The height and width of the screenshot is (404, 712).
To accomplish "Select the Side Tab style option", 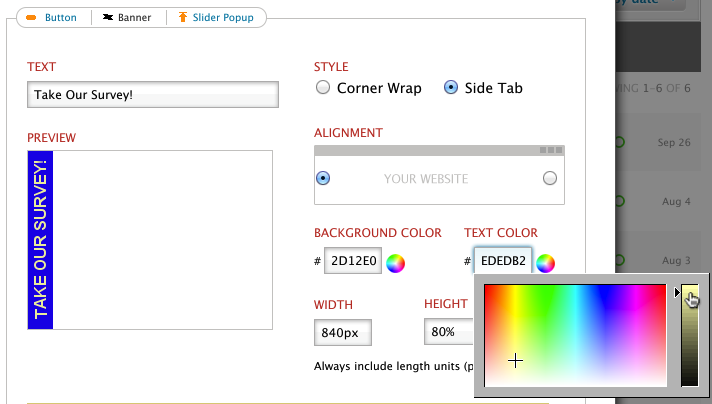I will (451, 88).
